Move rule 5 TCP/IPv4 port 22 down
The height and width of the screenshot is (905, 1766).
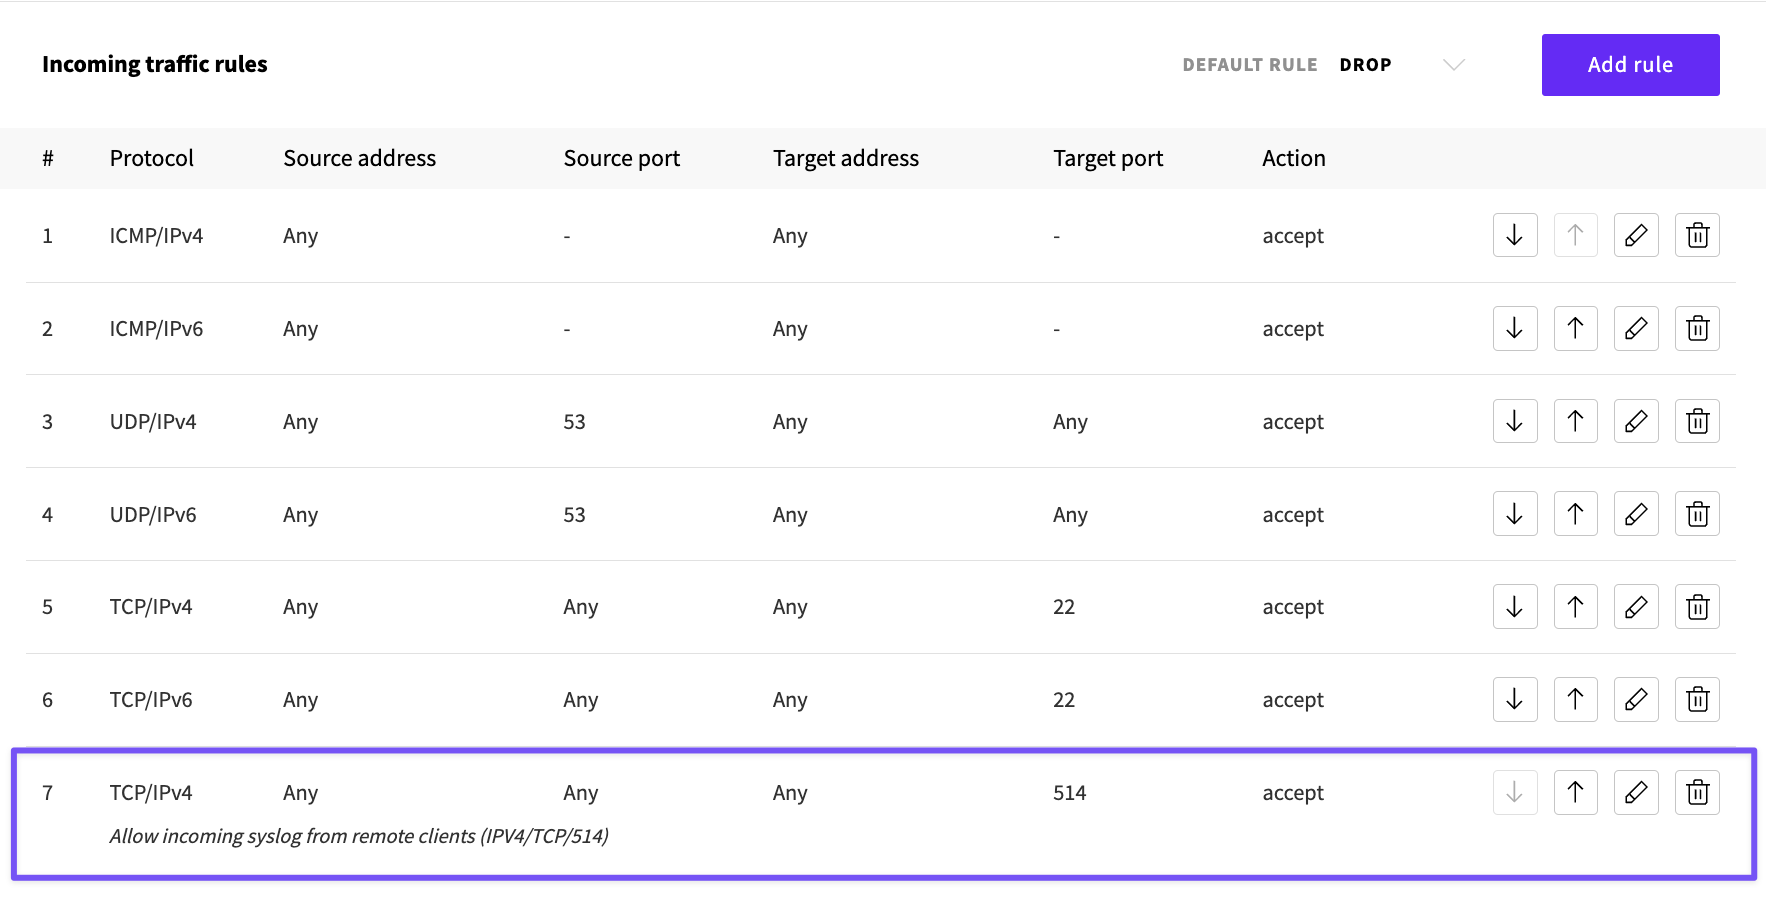pyautogui.click(x=1515, y=606)
